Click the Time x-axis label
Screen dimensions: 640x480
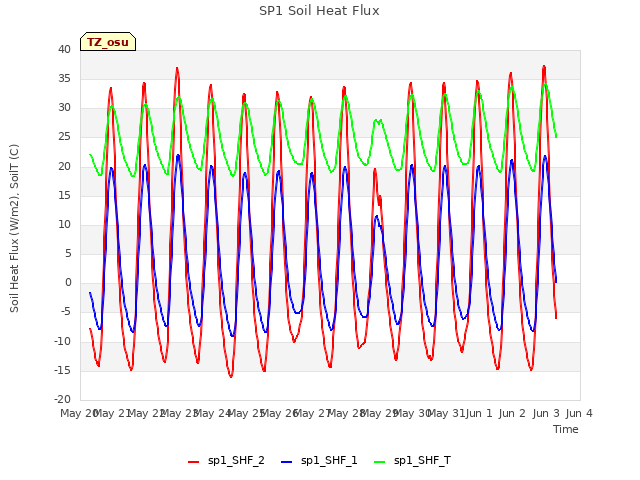566,429
